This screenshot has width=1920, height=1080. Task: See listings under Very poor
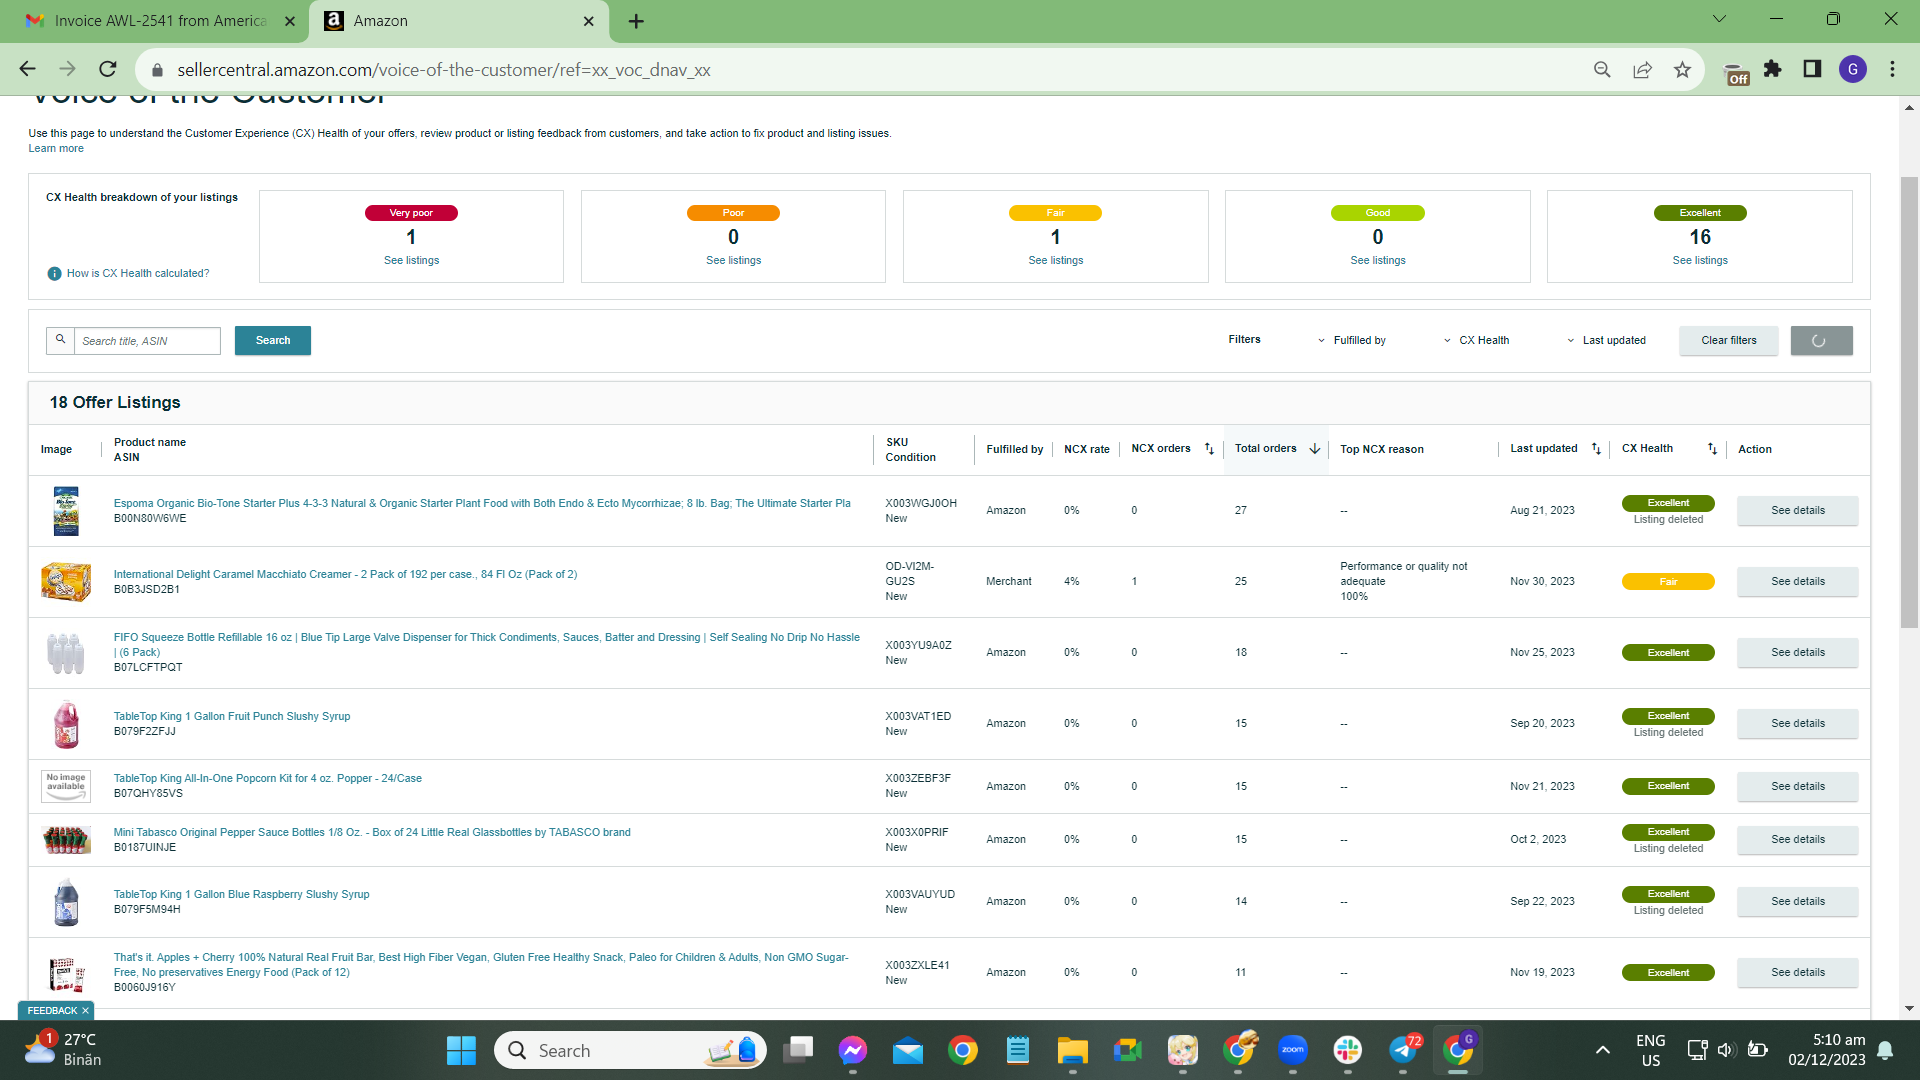(411, 261)
